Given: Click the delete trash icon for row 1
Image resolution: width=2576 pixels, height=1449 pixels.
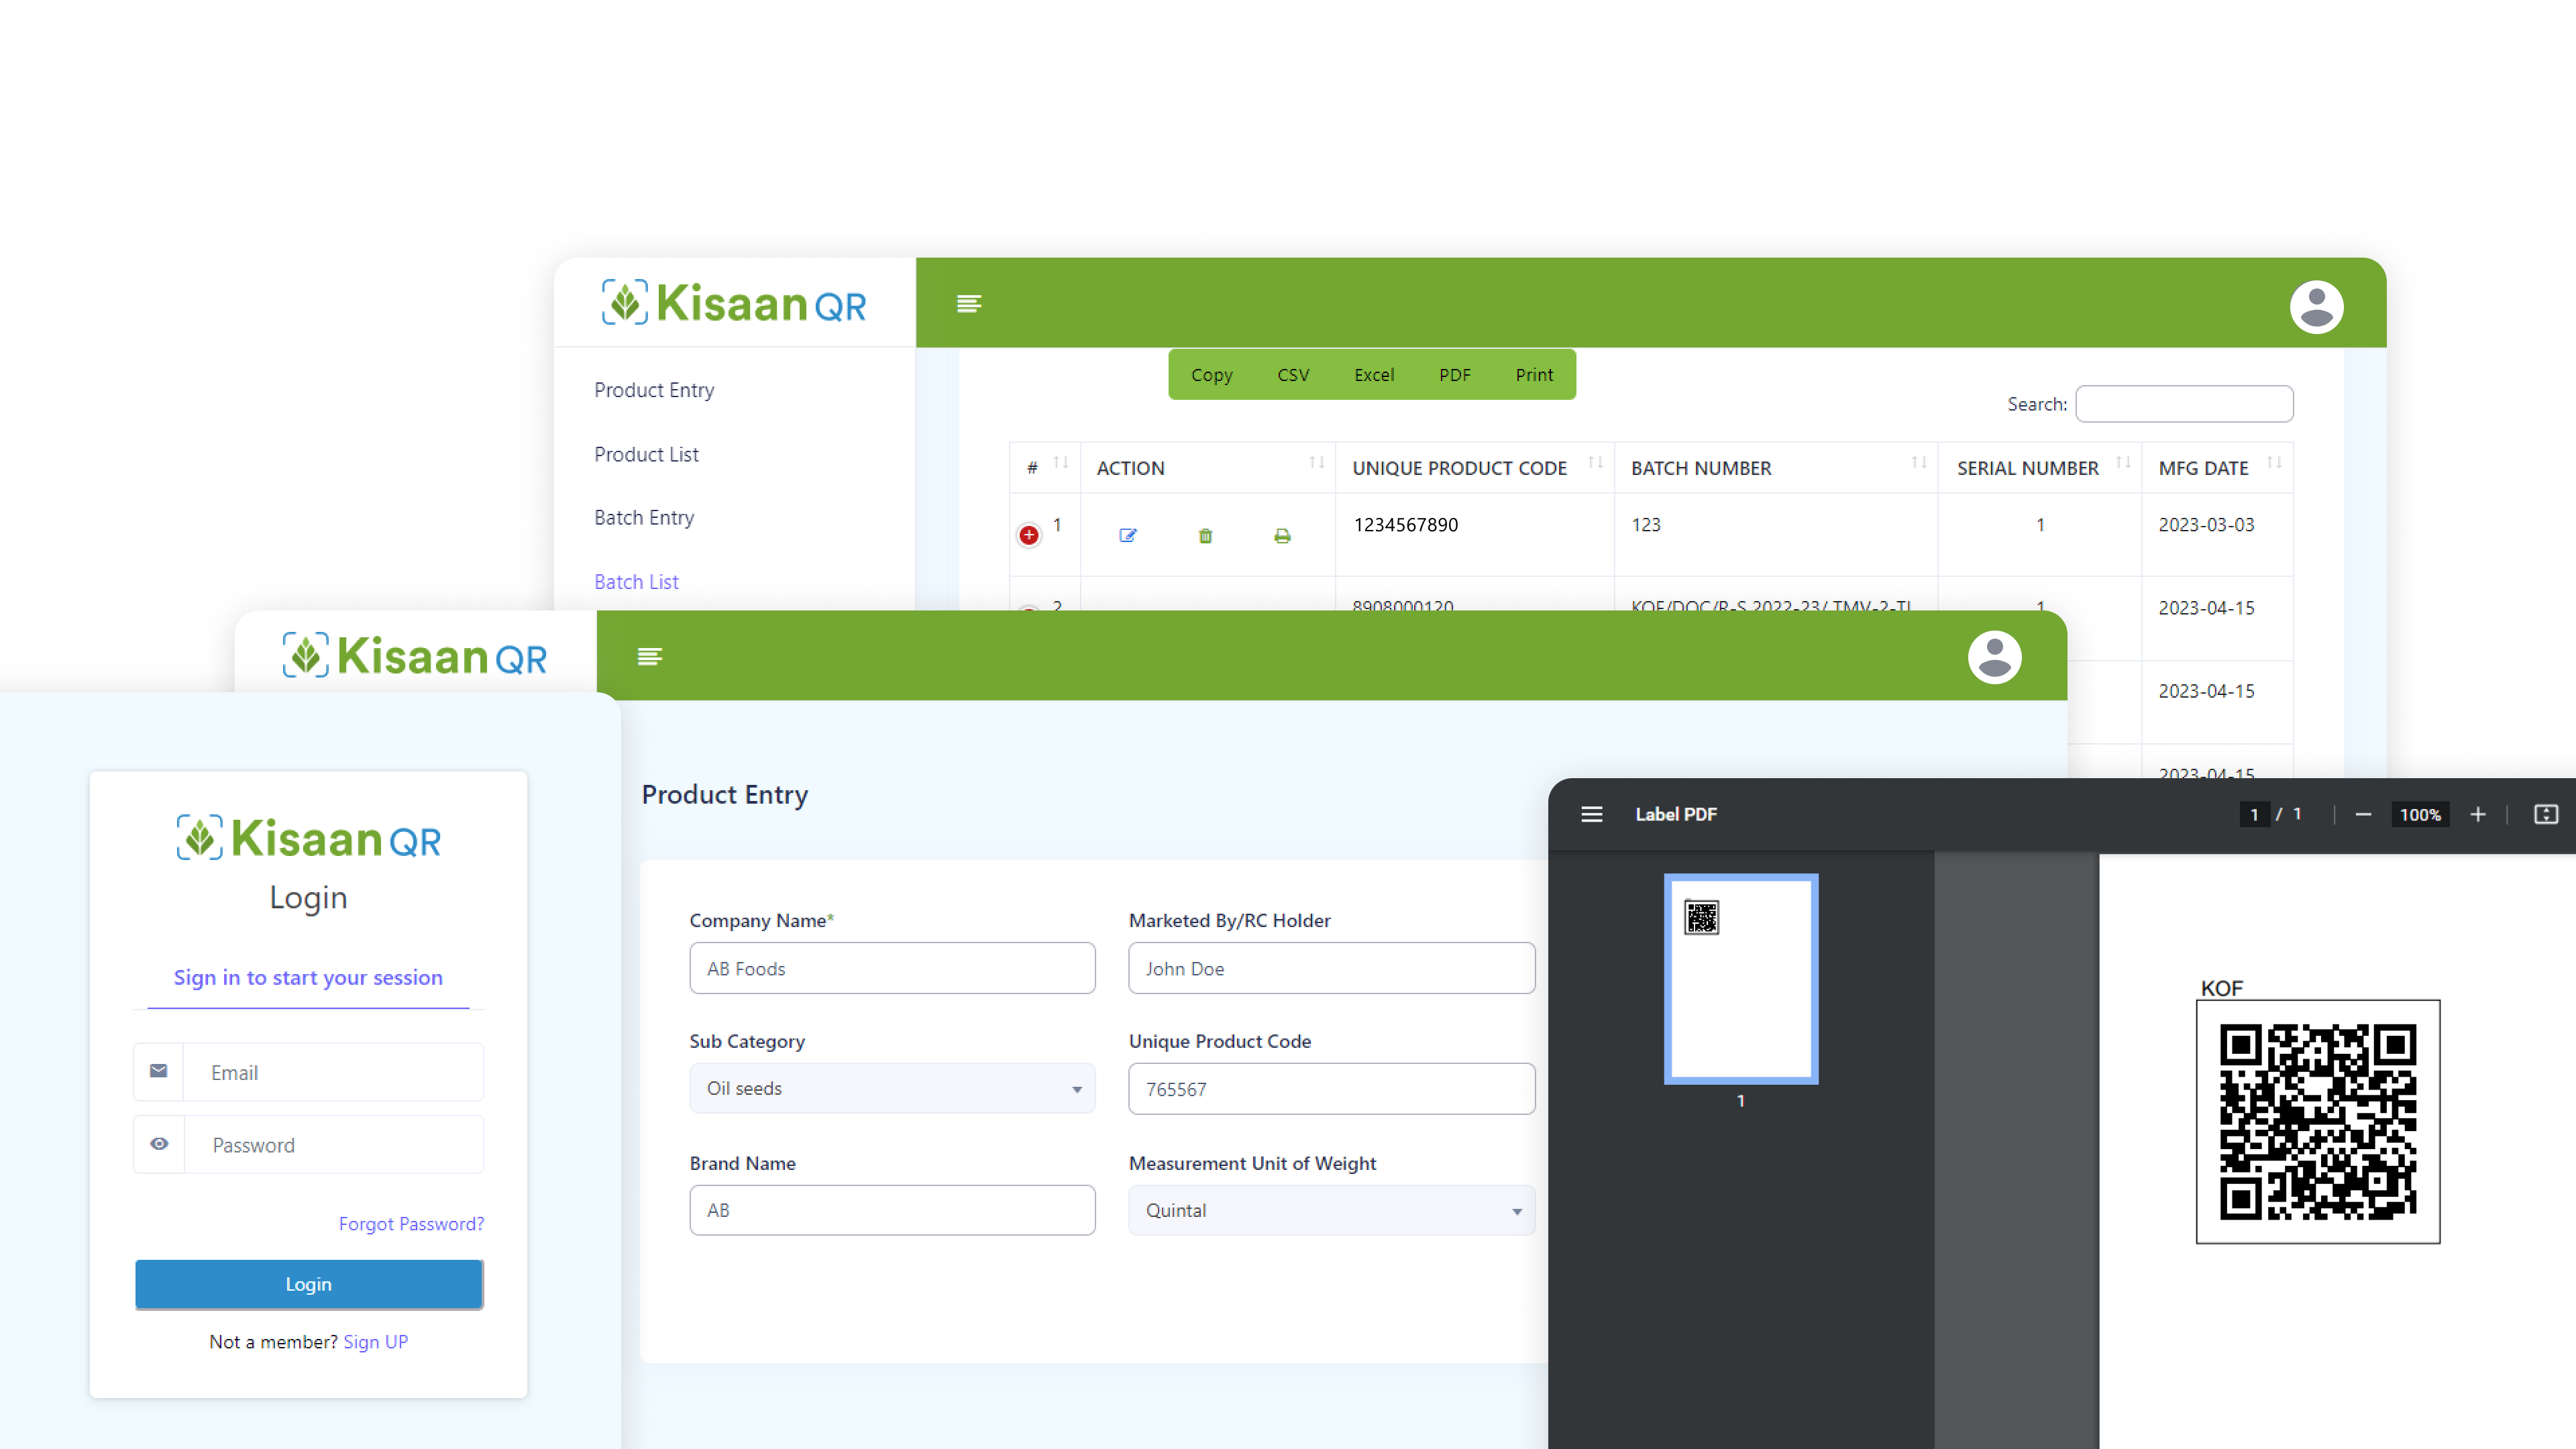Looking at the screenshot, I should click(1205, 536).
